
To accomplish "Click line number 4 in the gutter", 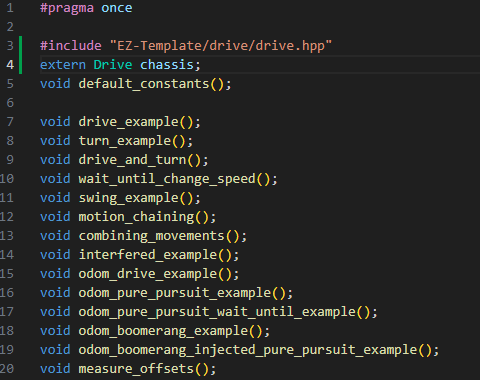I will (10, 65).
